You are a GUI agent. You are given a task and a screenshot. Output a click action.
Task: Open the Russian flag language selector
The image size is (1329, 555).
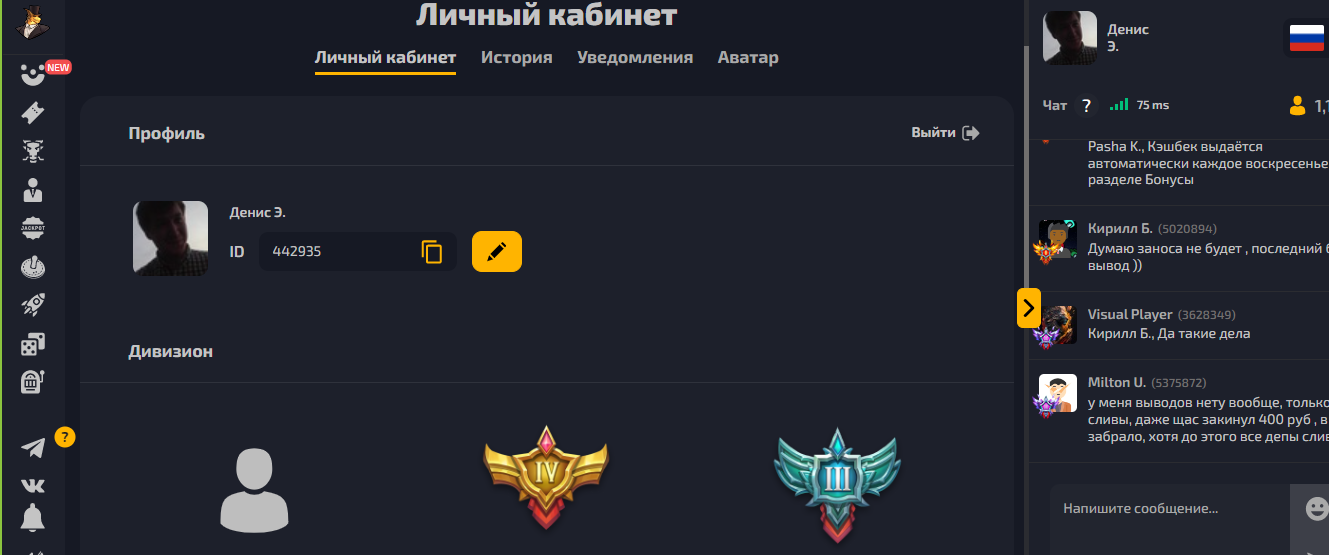[1306, 38]
